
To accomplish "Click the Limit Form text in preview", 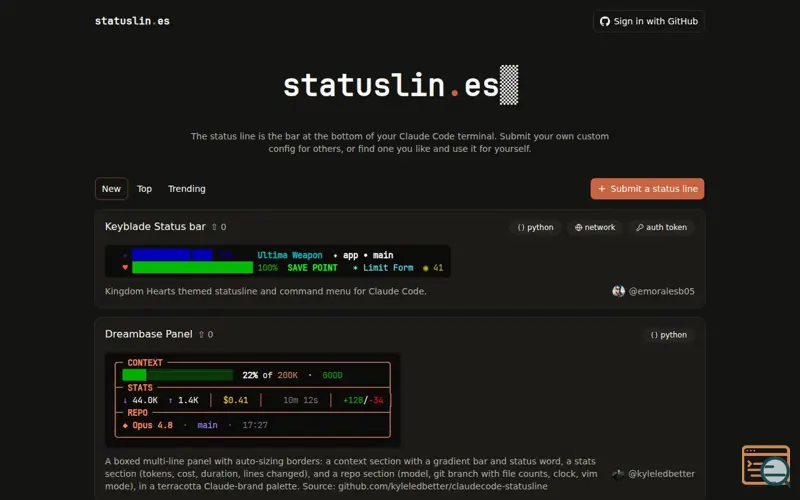I will (388, 267).
